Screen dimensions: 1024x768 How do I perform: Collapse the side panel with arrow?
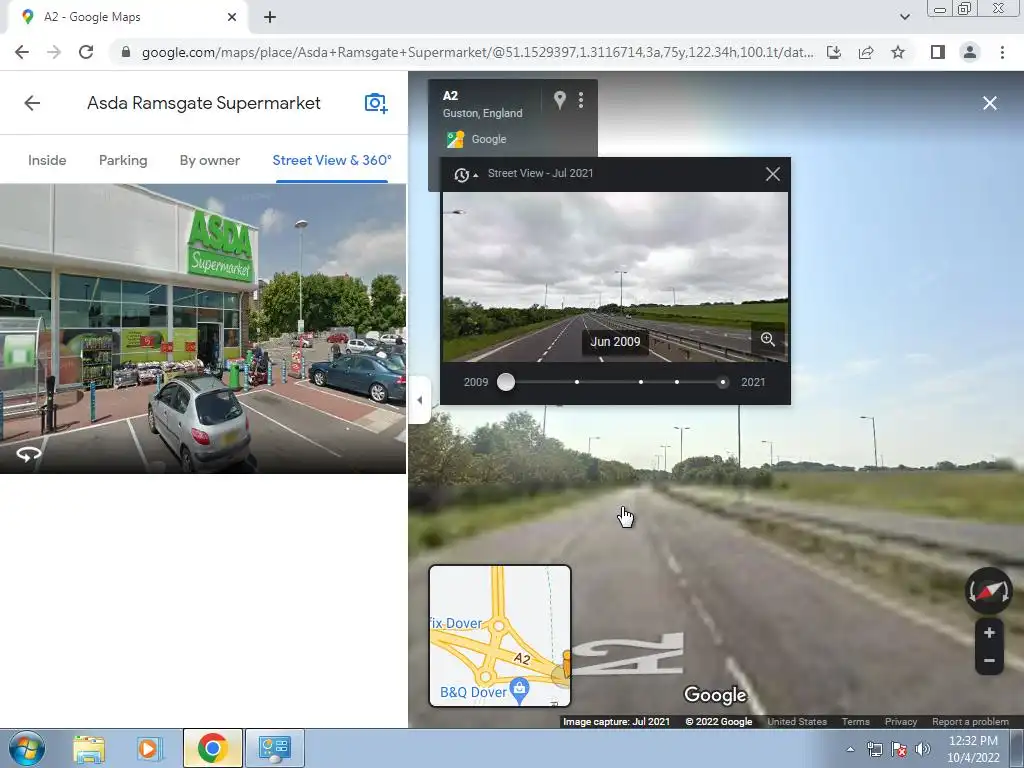point(420,400)
